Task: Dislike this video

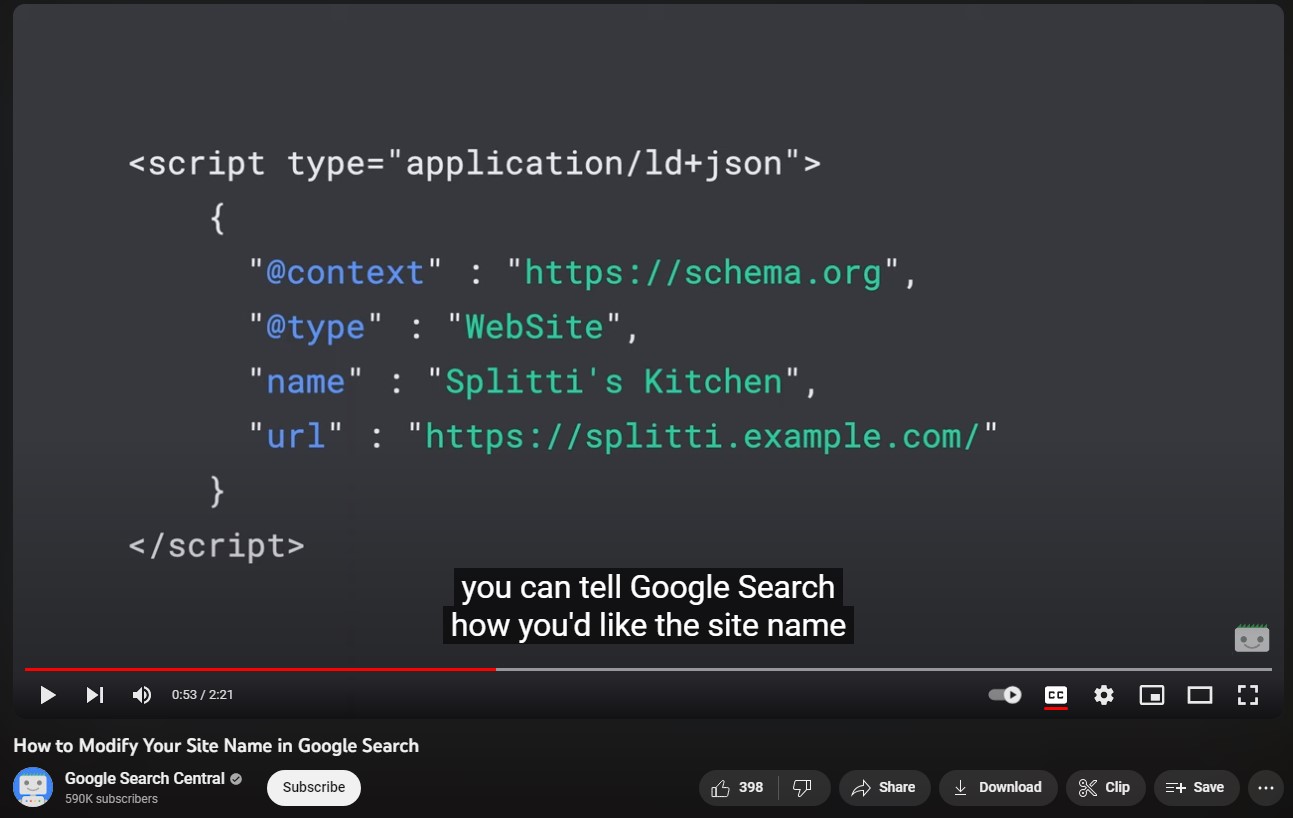Action: click(803, 788)
